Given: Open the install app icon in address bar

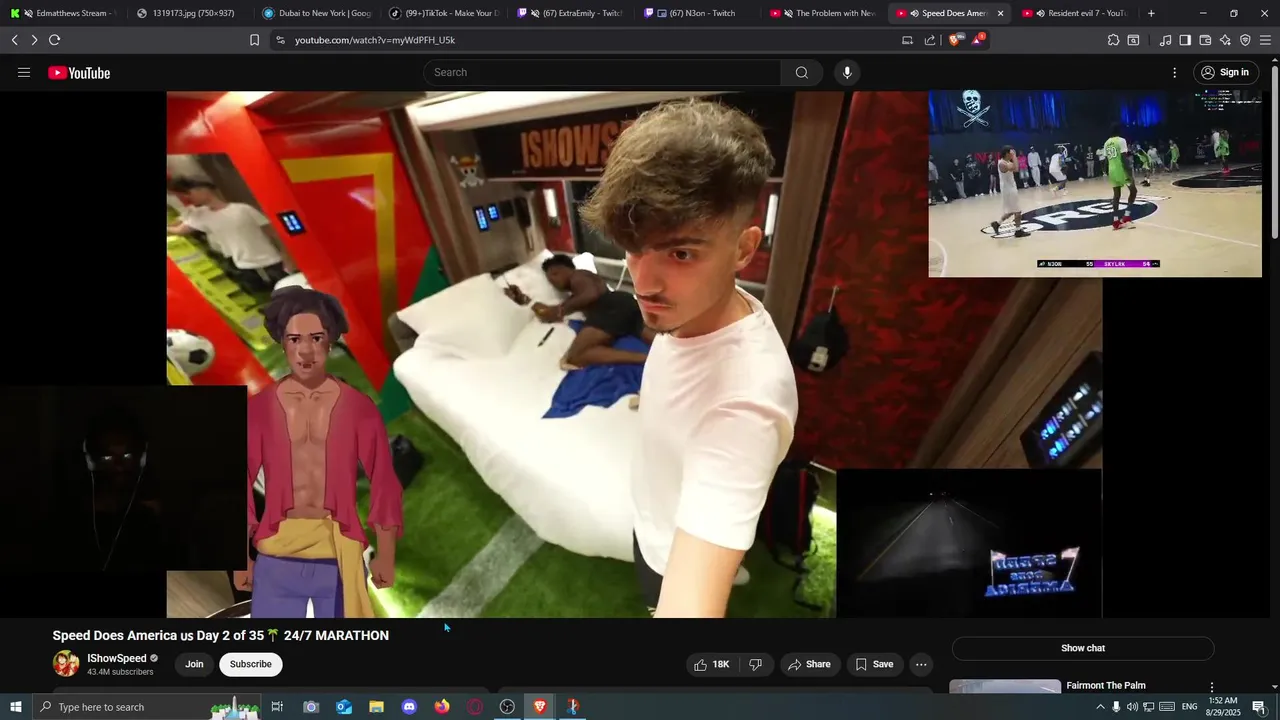Looking at the screenshot, I should 907,40.
